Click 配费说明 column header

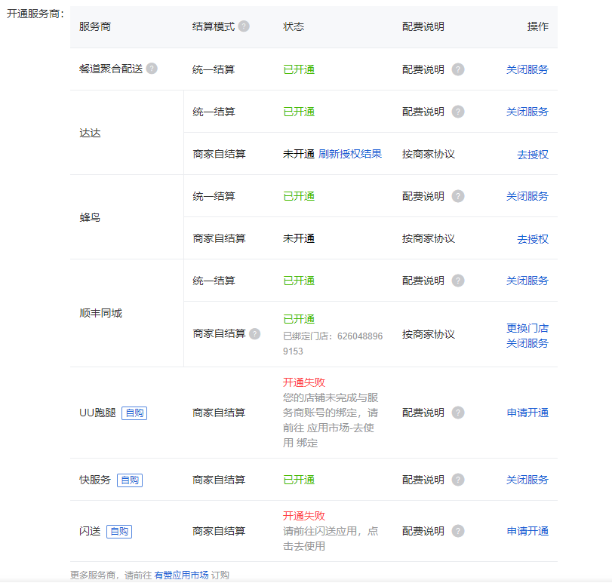pos(423,27)
